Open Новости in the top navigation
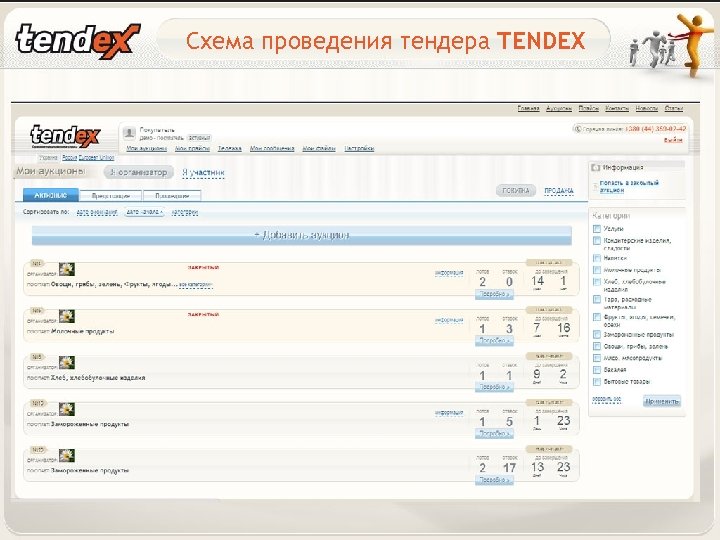Image resolution: width=720 pixels, height=540 pixels. point(647,108)
